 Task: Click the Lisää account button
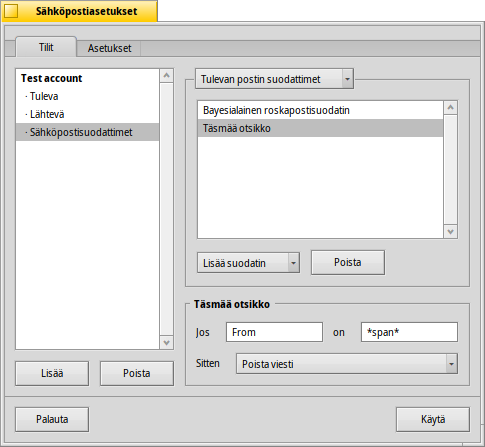52,373
